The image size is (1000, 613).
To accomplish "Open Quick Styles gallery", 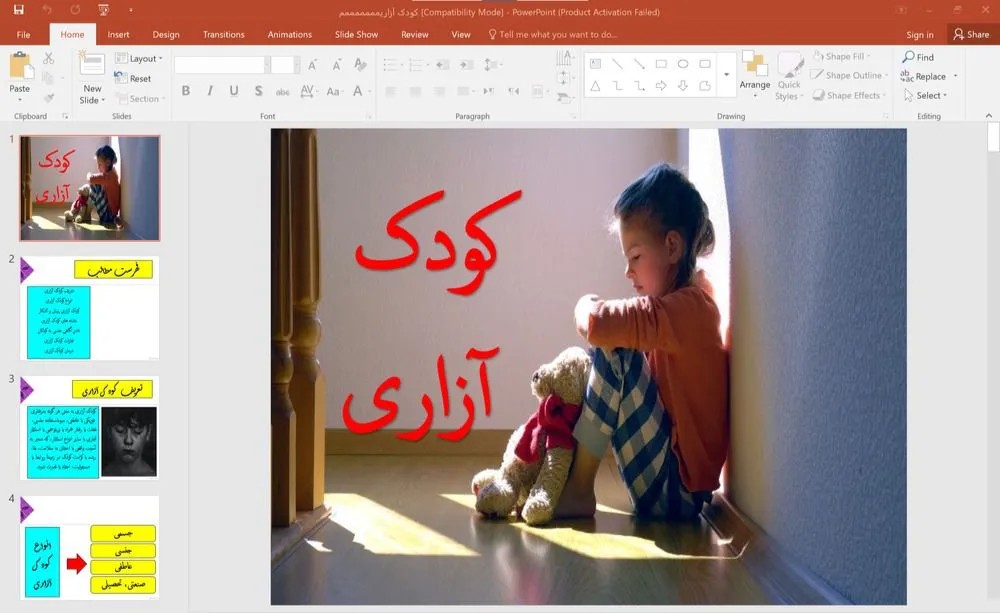I will 789,77.
